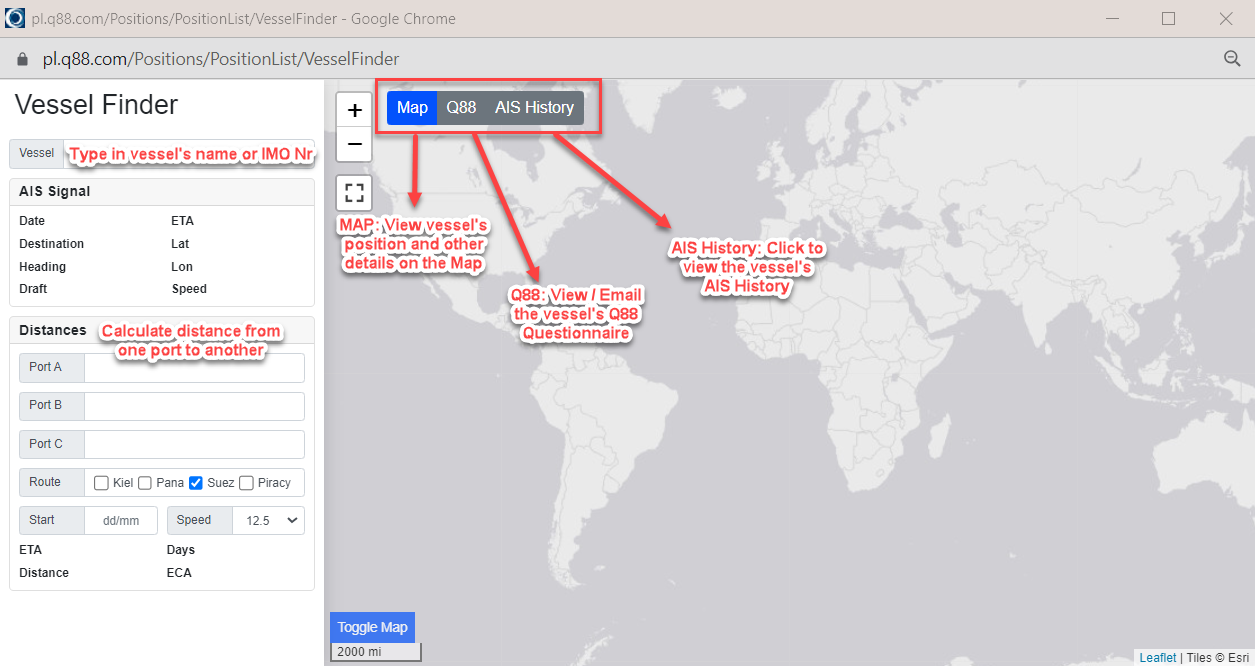Enable the Kiel route checkbox
Image resolution: width=1255 pixels, height=666 pixels.
pos(101,483)
